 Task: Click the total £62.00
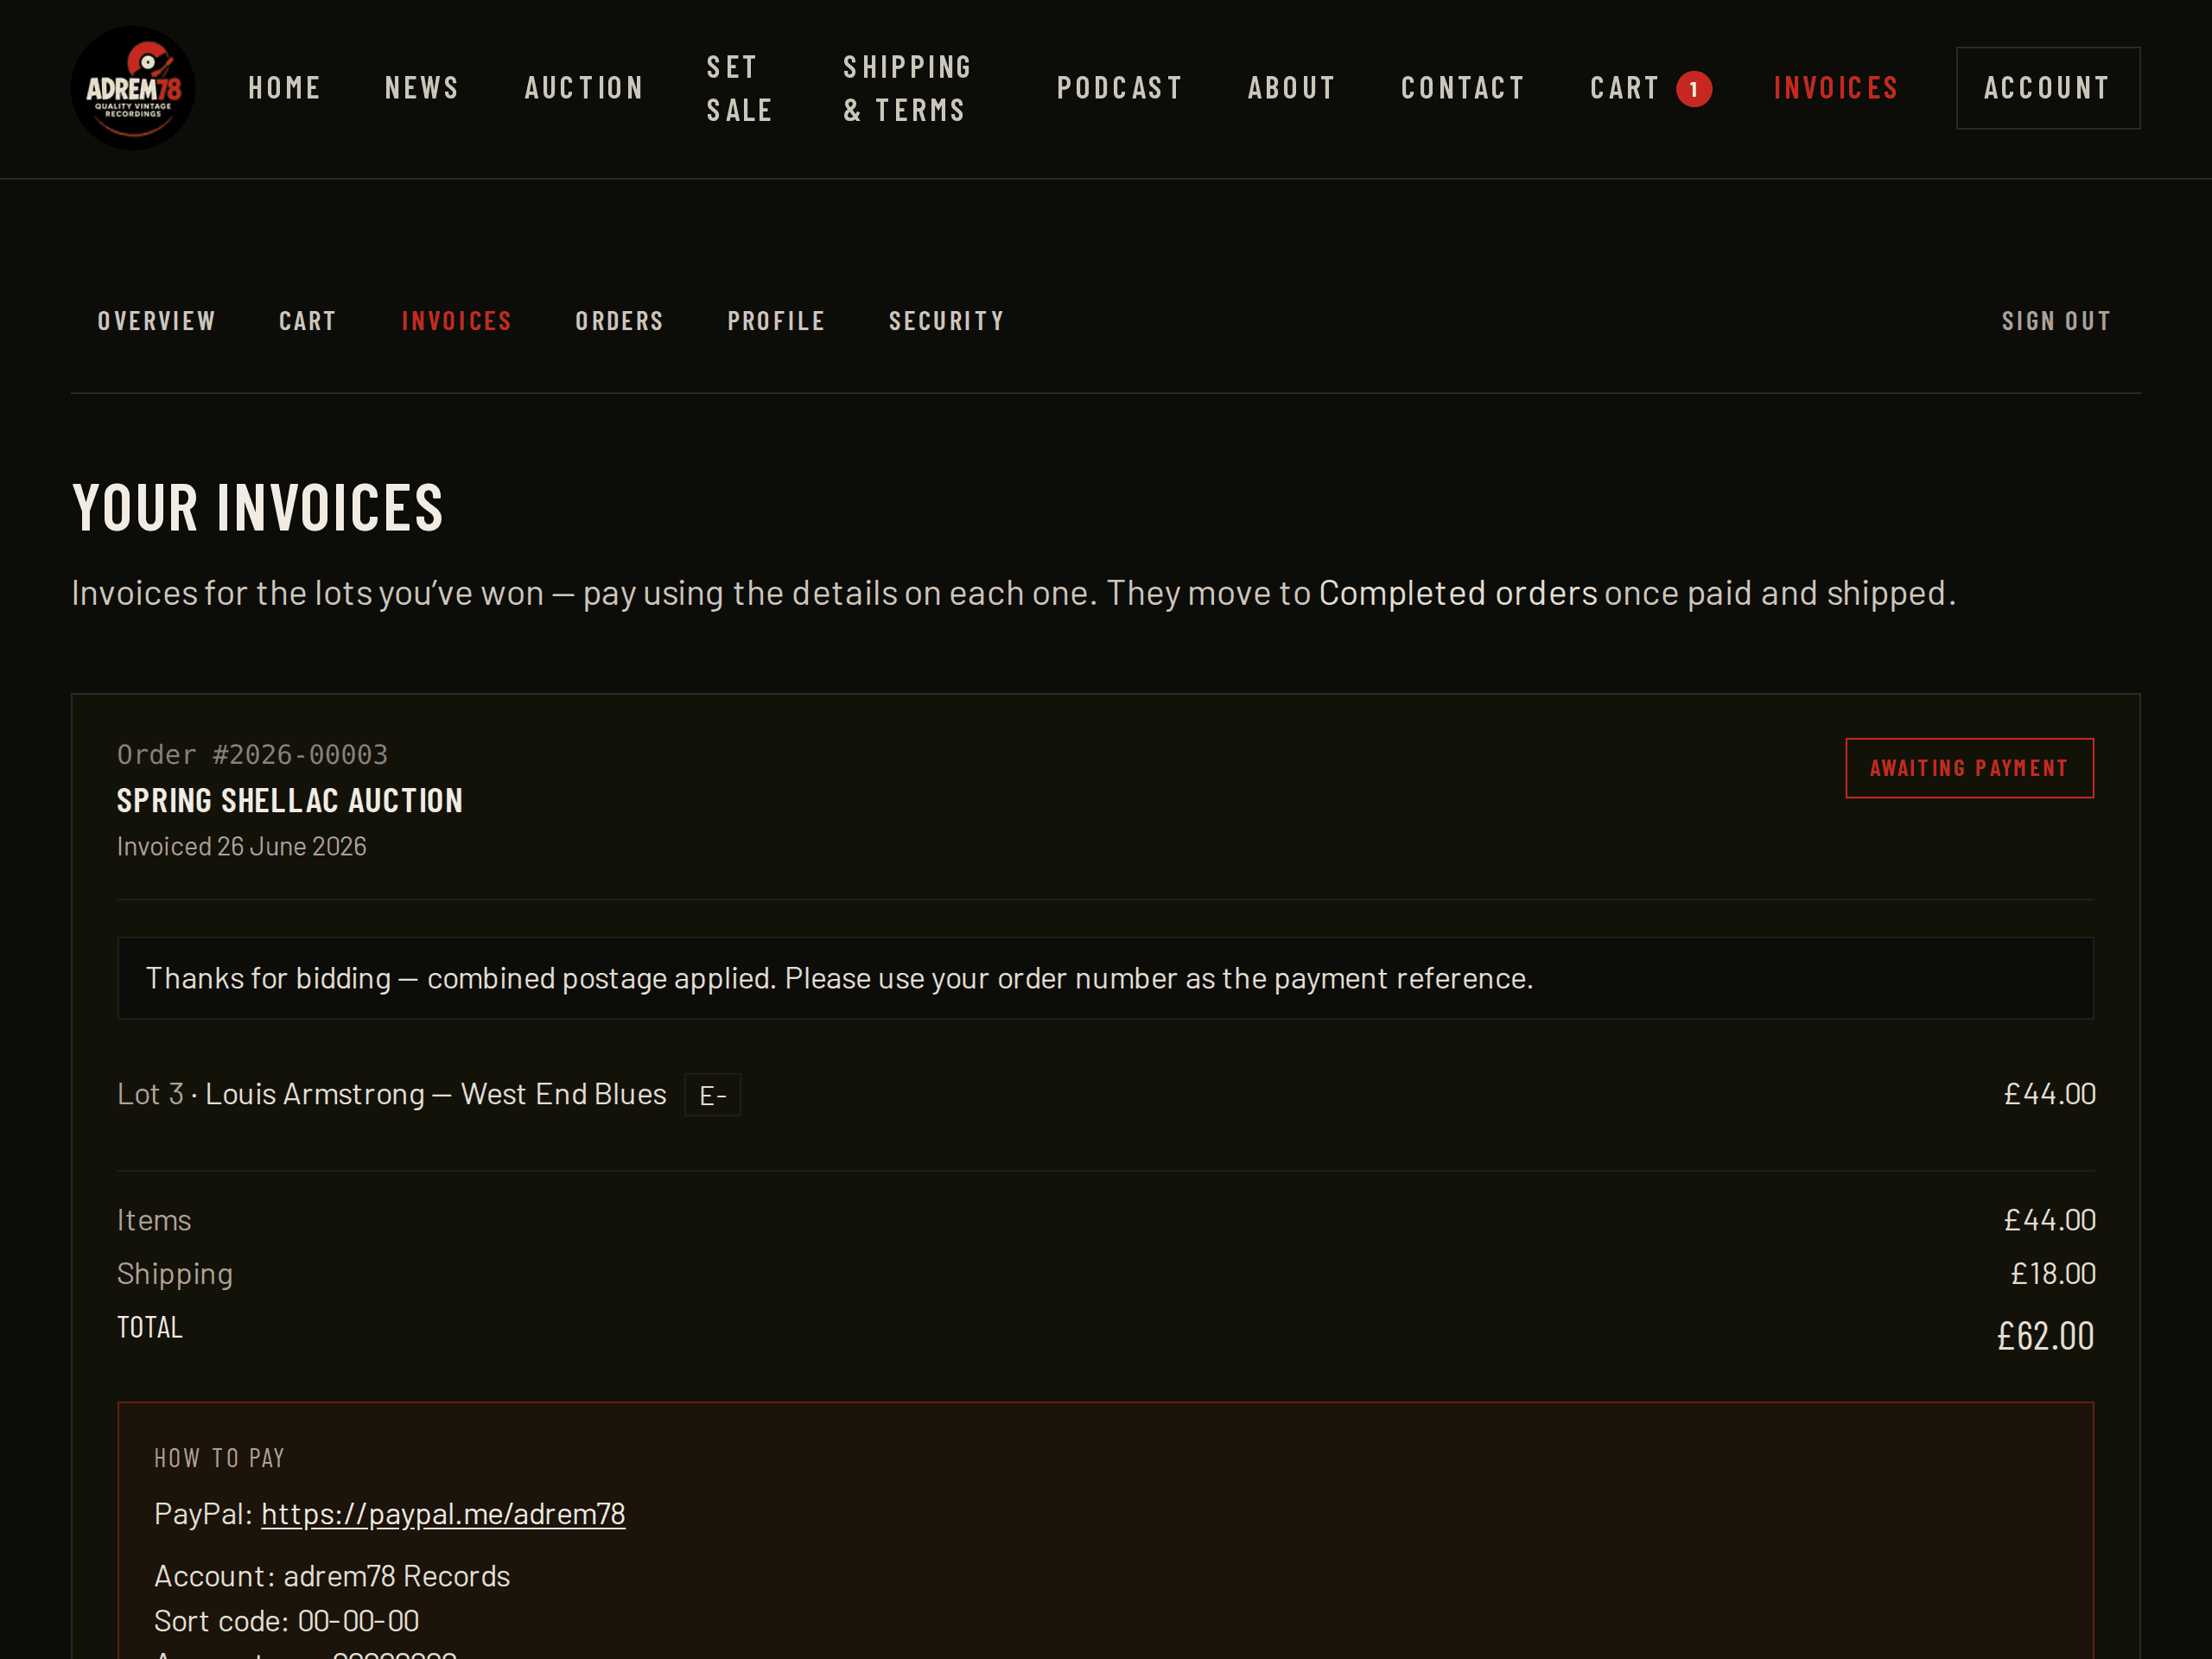(2045, 1336)
